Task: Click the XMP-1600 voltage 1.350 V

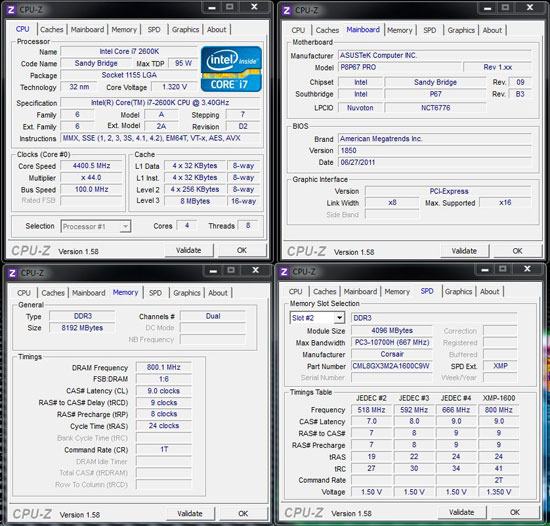Action: click(499, 492)
